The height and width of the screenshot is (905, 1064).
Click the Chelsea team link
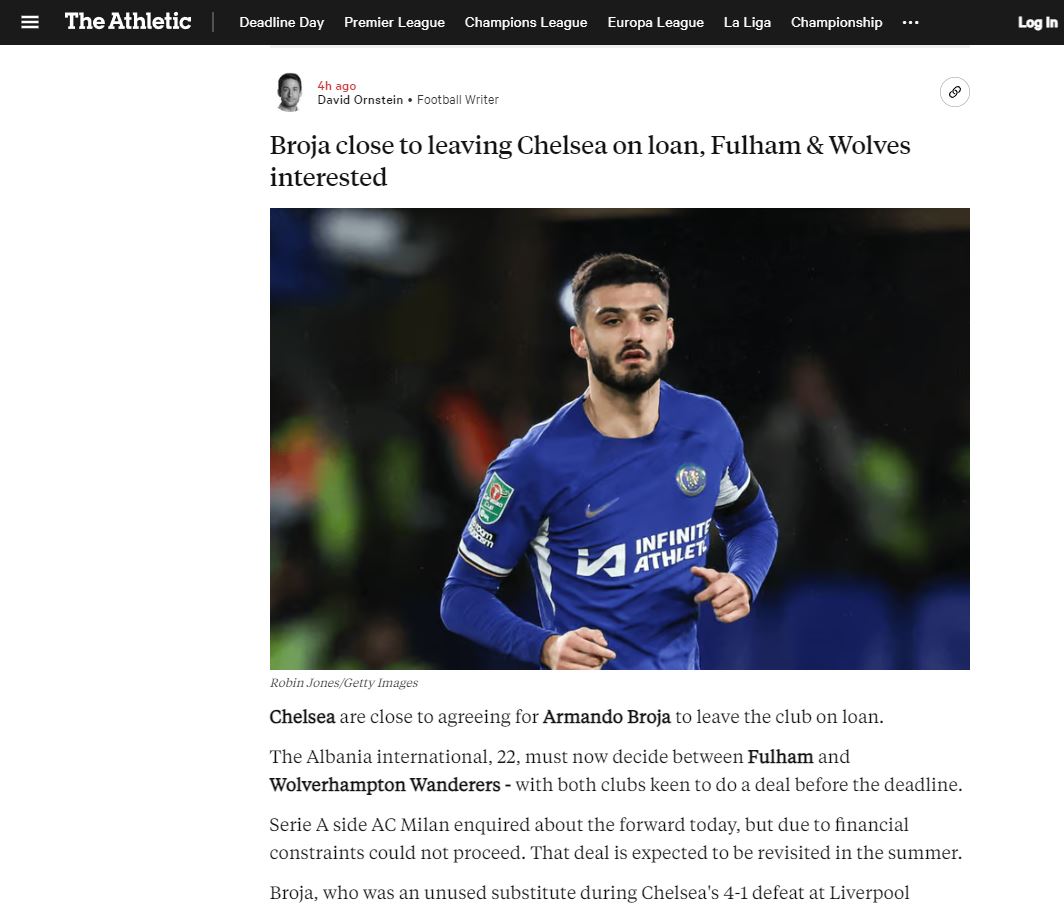click(x=302, y=716)
